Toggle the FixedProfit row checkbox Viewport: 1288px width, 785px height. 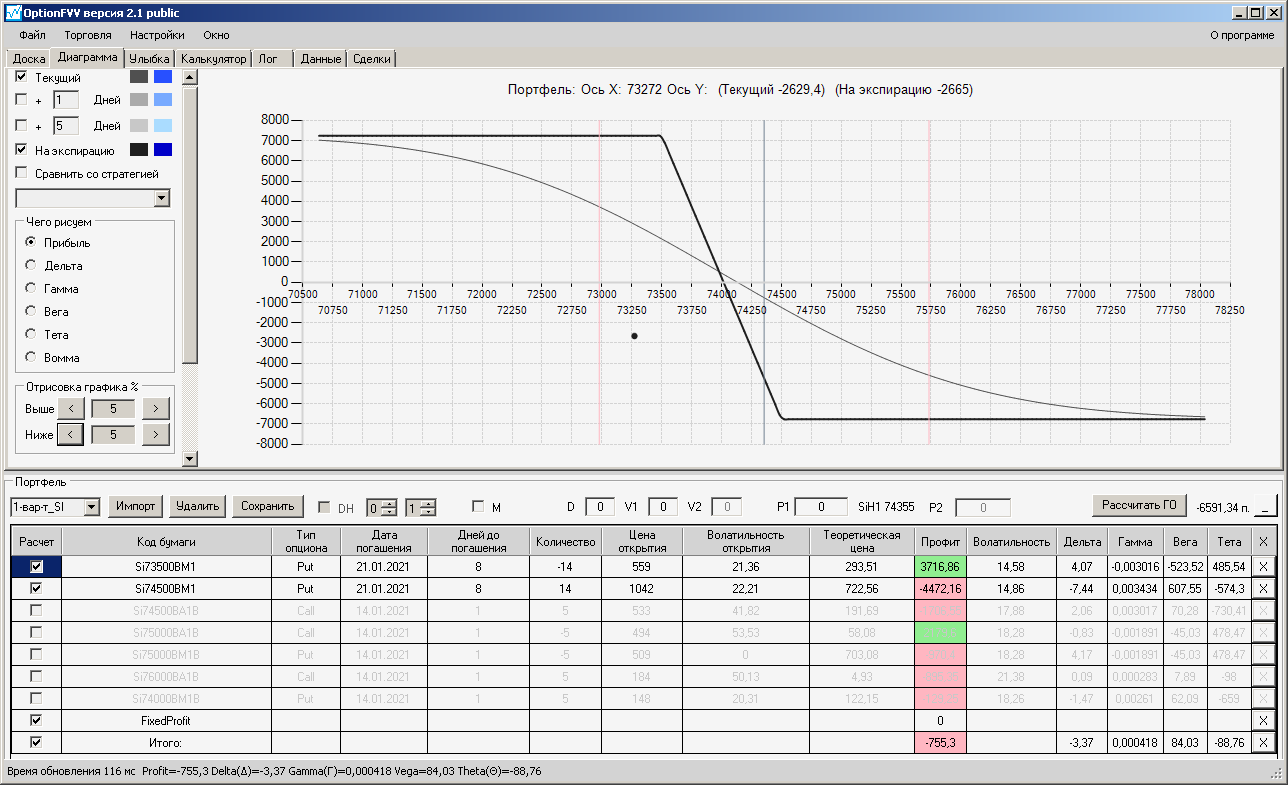pyautogui.click(x=37, y=720)
